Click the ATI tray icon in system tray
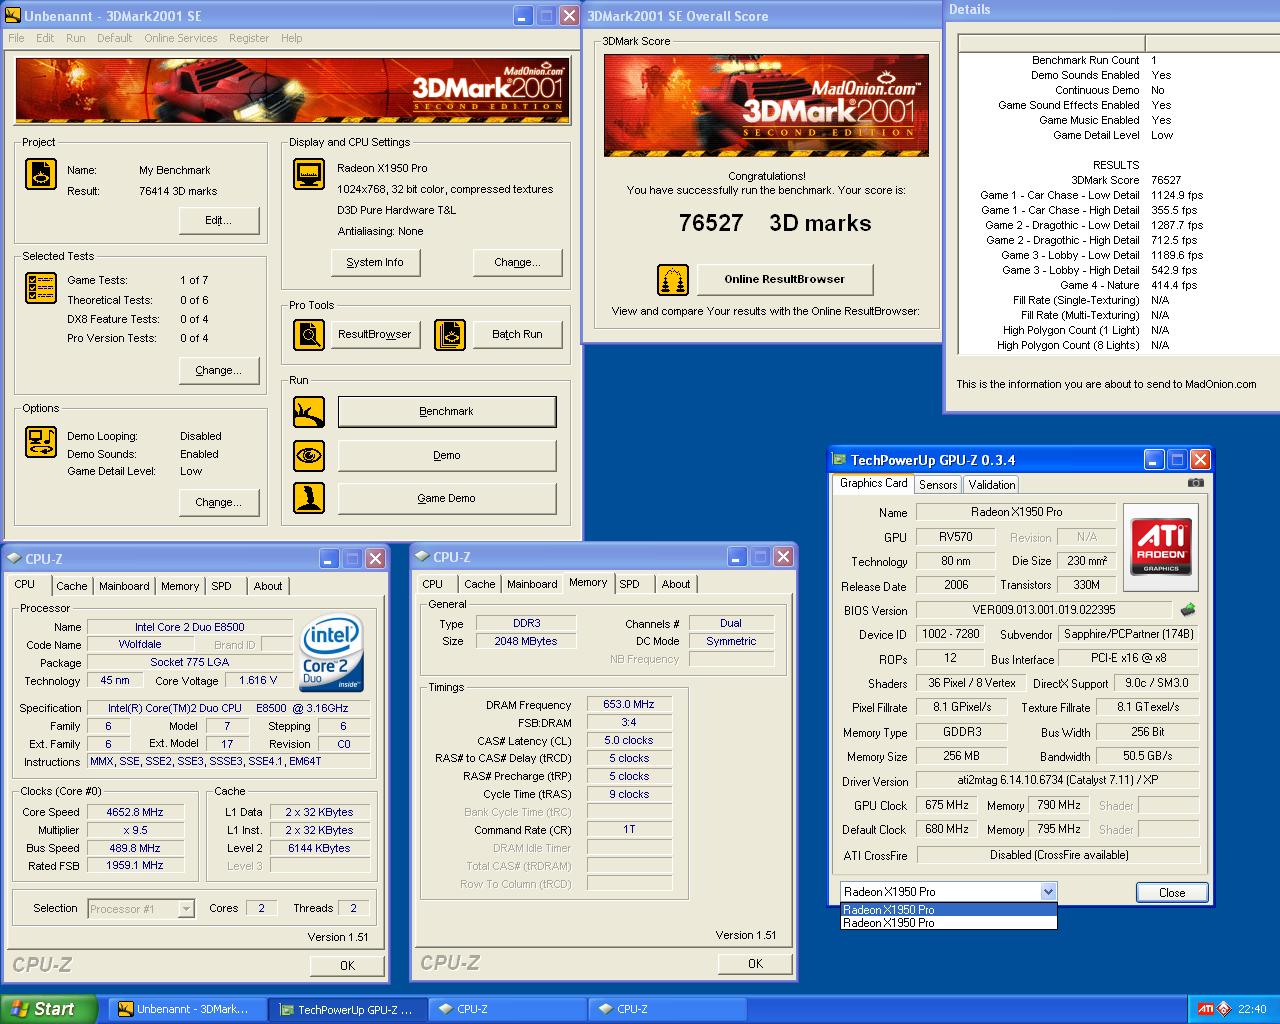The height and width of the screenshot is (1024, 1280). 1207,1009
